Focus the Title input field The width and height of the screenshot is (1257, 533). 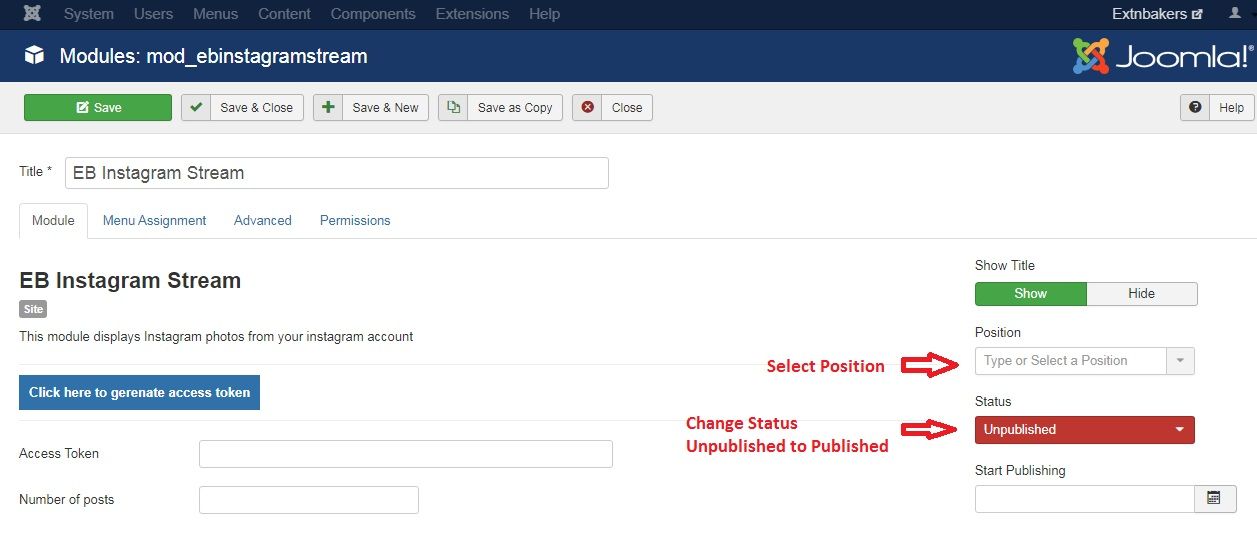coord(337,173)
